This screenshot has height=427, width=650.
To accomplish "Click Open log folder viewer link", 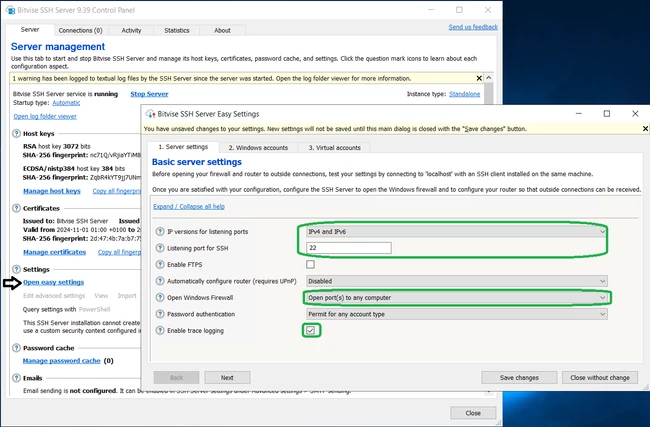I will [x=45, y=116].
